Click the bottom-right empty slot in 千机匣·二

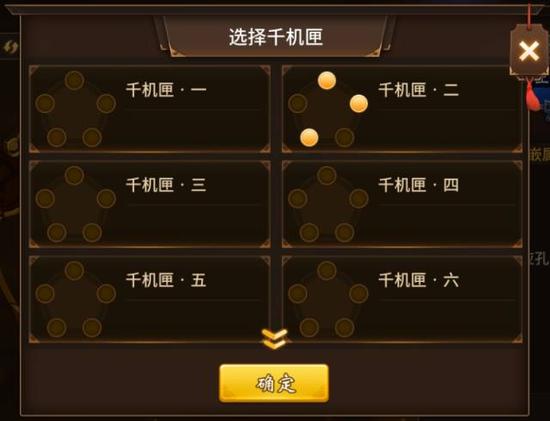click(344, 137)
